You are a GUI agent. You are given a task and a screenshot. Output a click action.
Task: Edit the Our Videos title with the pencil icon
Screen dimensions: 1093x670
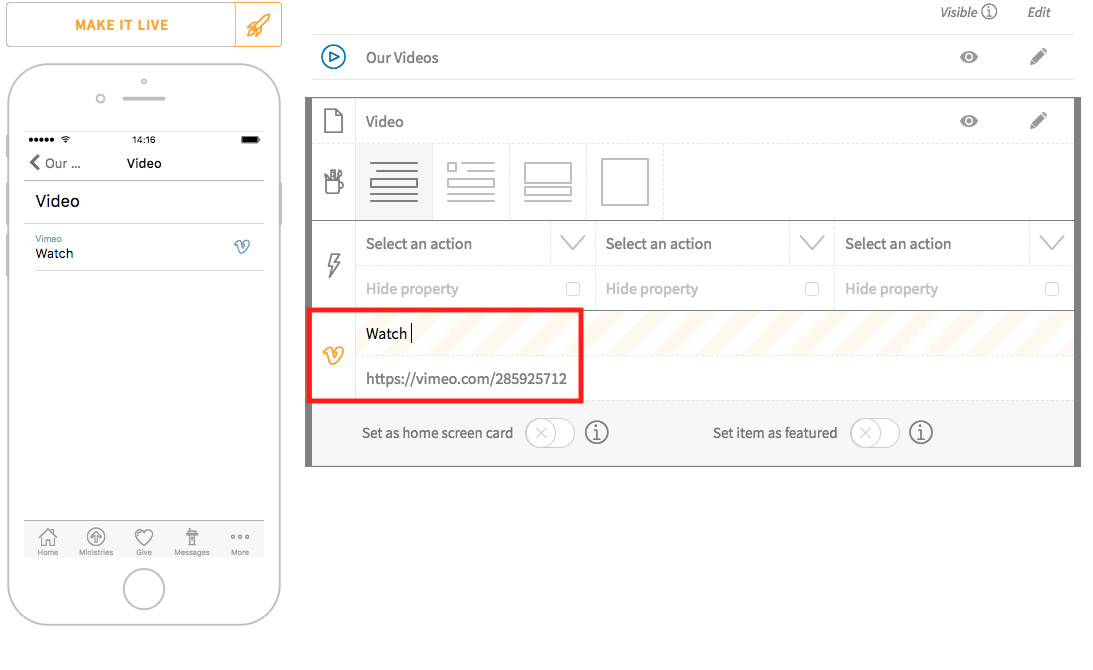click(x=1038, y=57)
